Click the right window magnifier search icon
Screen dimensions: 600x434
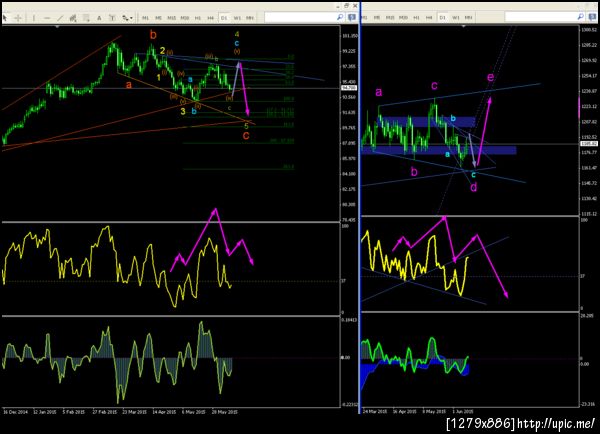(580, 17)
